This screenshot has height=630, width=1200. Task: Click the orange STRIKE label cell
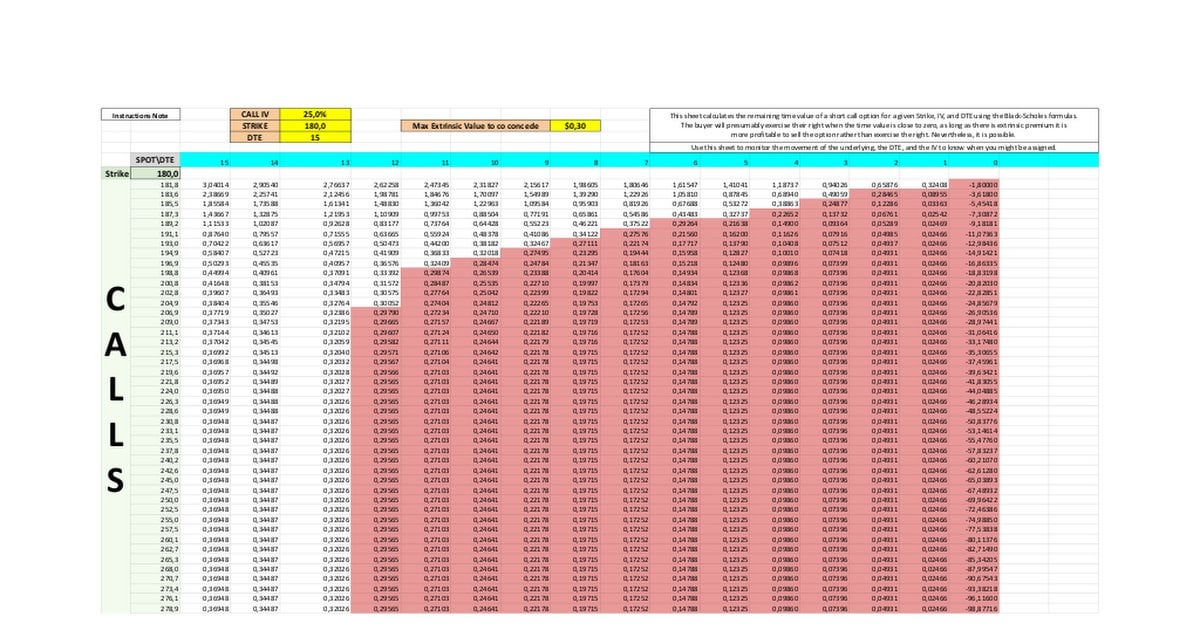[256, 126]
